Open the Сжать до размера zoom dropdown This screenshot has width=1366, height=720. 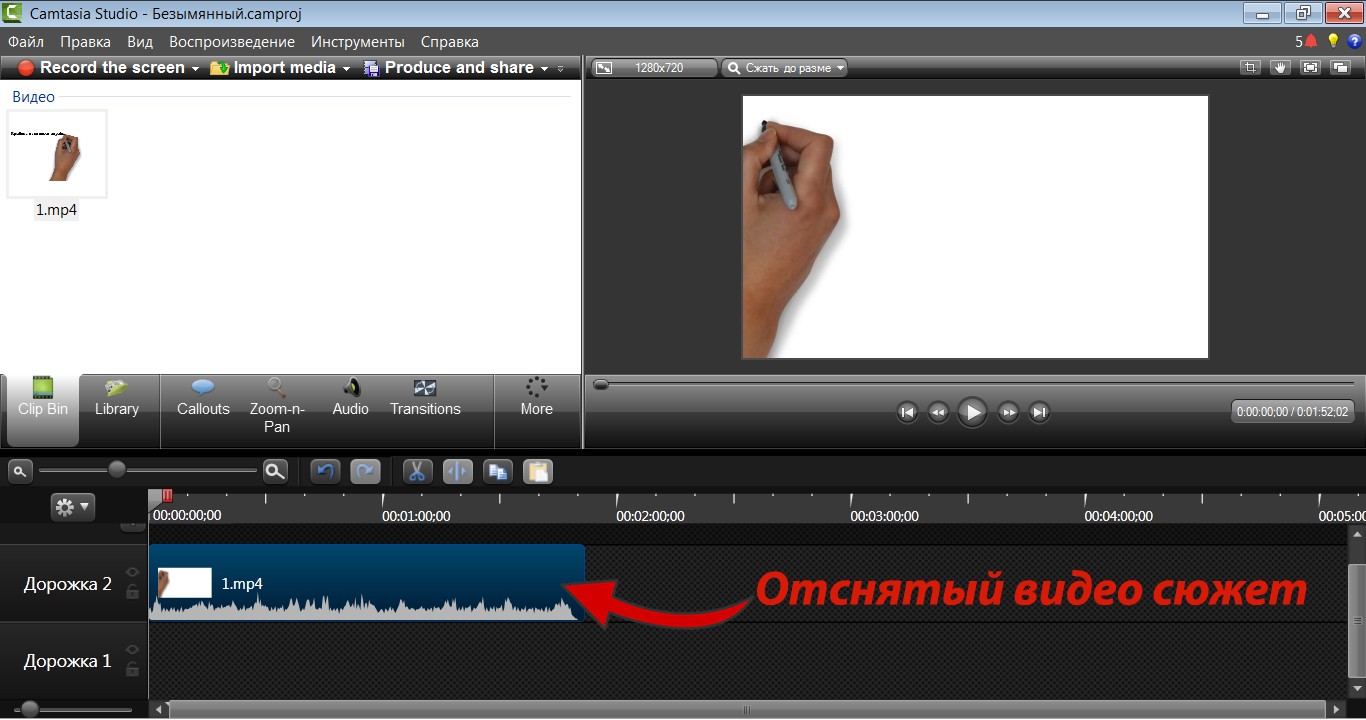point(785,68)
